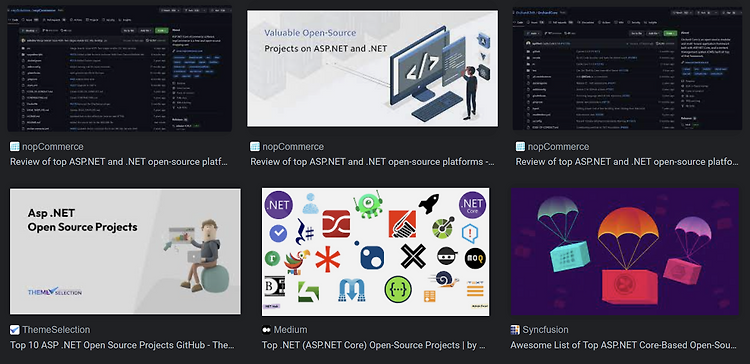Viewport: 750px width, 364px height.
Task: Open the OrchardCMS/OrchardCore GitHub repository screenshot thumbnail
Action: pyautogui.click(x=627, y=68)
